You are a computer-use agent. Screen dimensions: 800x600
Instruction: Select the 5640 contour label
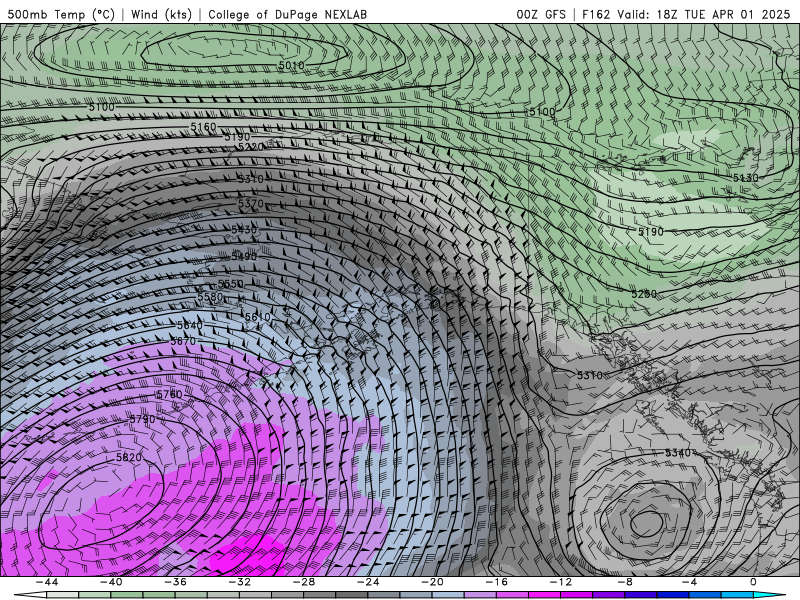click(190, 326)
